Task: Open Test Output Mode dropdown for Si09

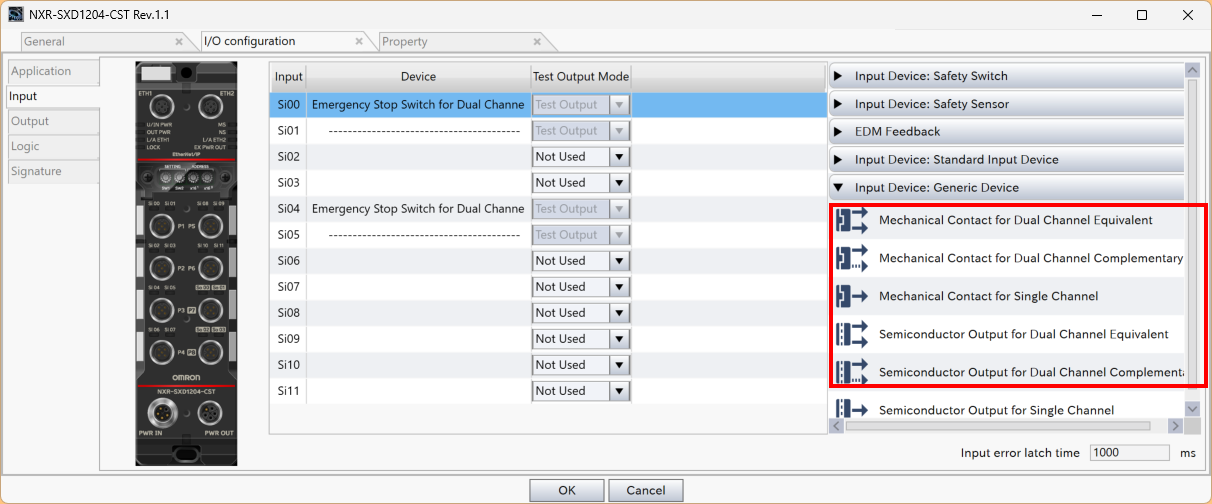Action: (619, 339)
